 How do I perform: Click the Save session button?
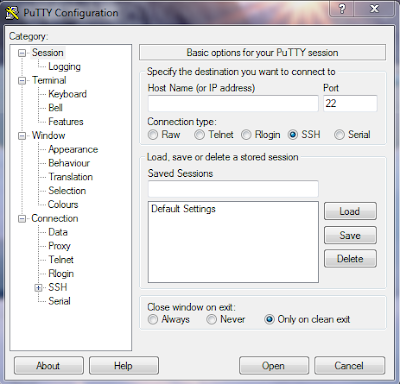pyautogui.click(x=350, y=235)
